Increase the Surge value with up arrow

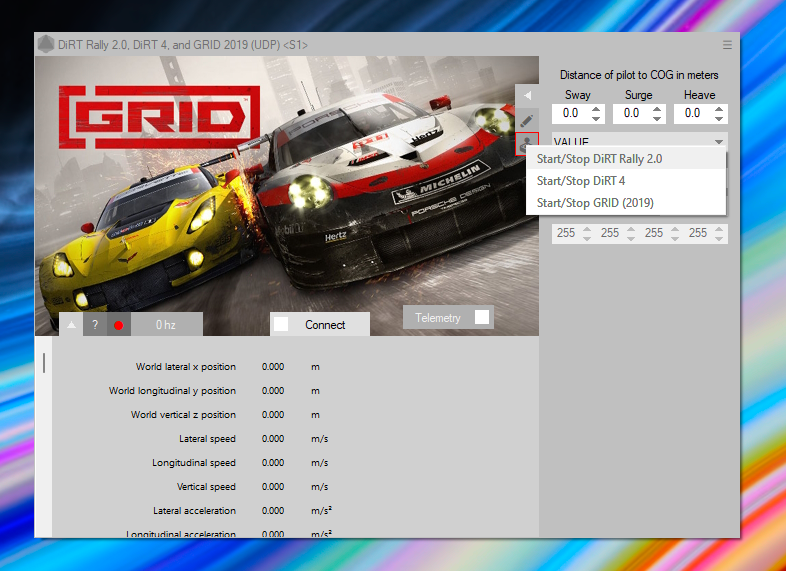click(x=657, y=109)
